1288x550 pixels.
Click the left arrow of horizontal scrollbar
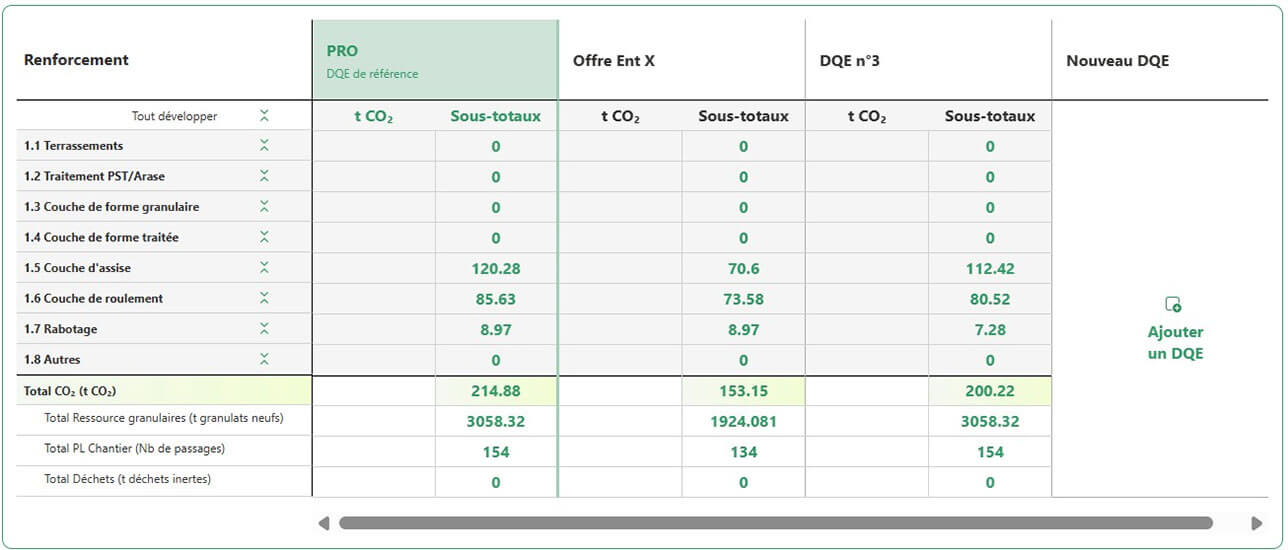coord(323,523)
